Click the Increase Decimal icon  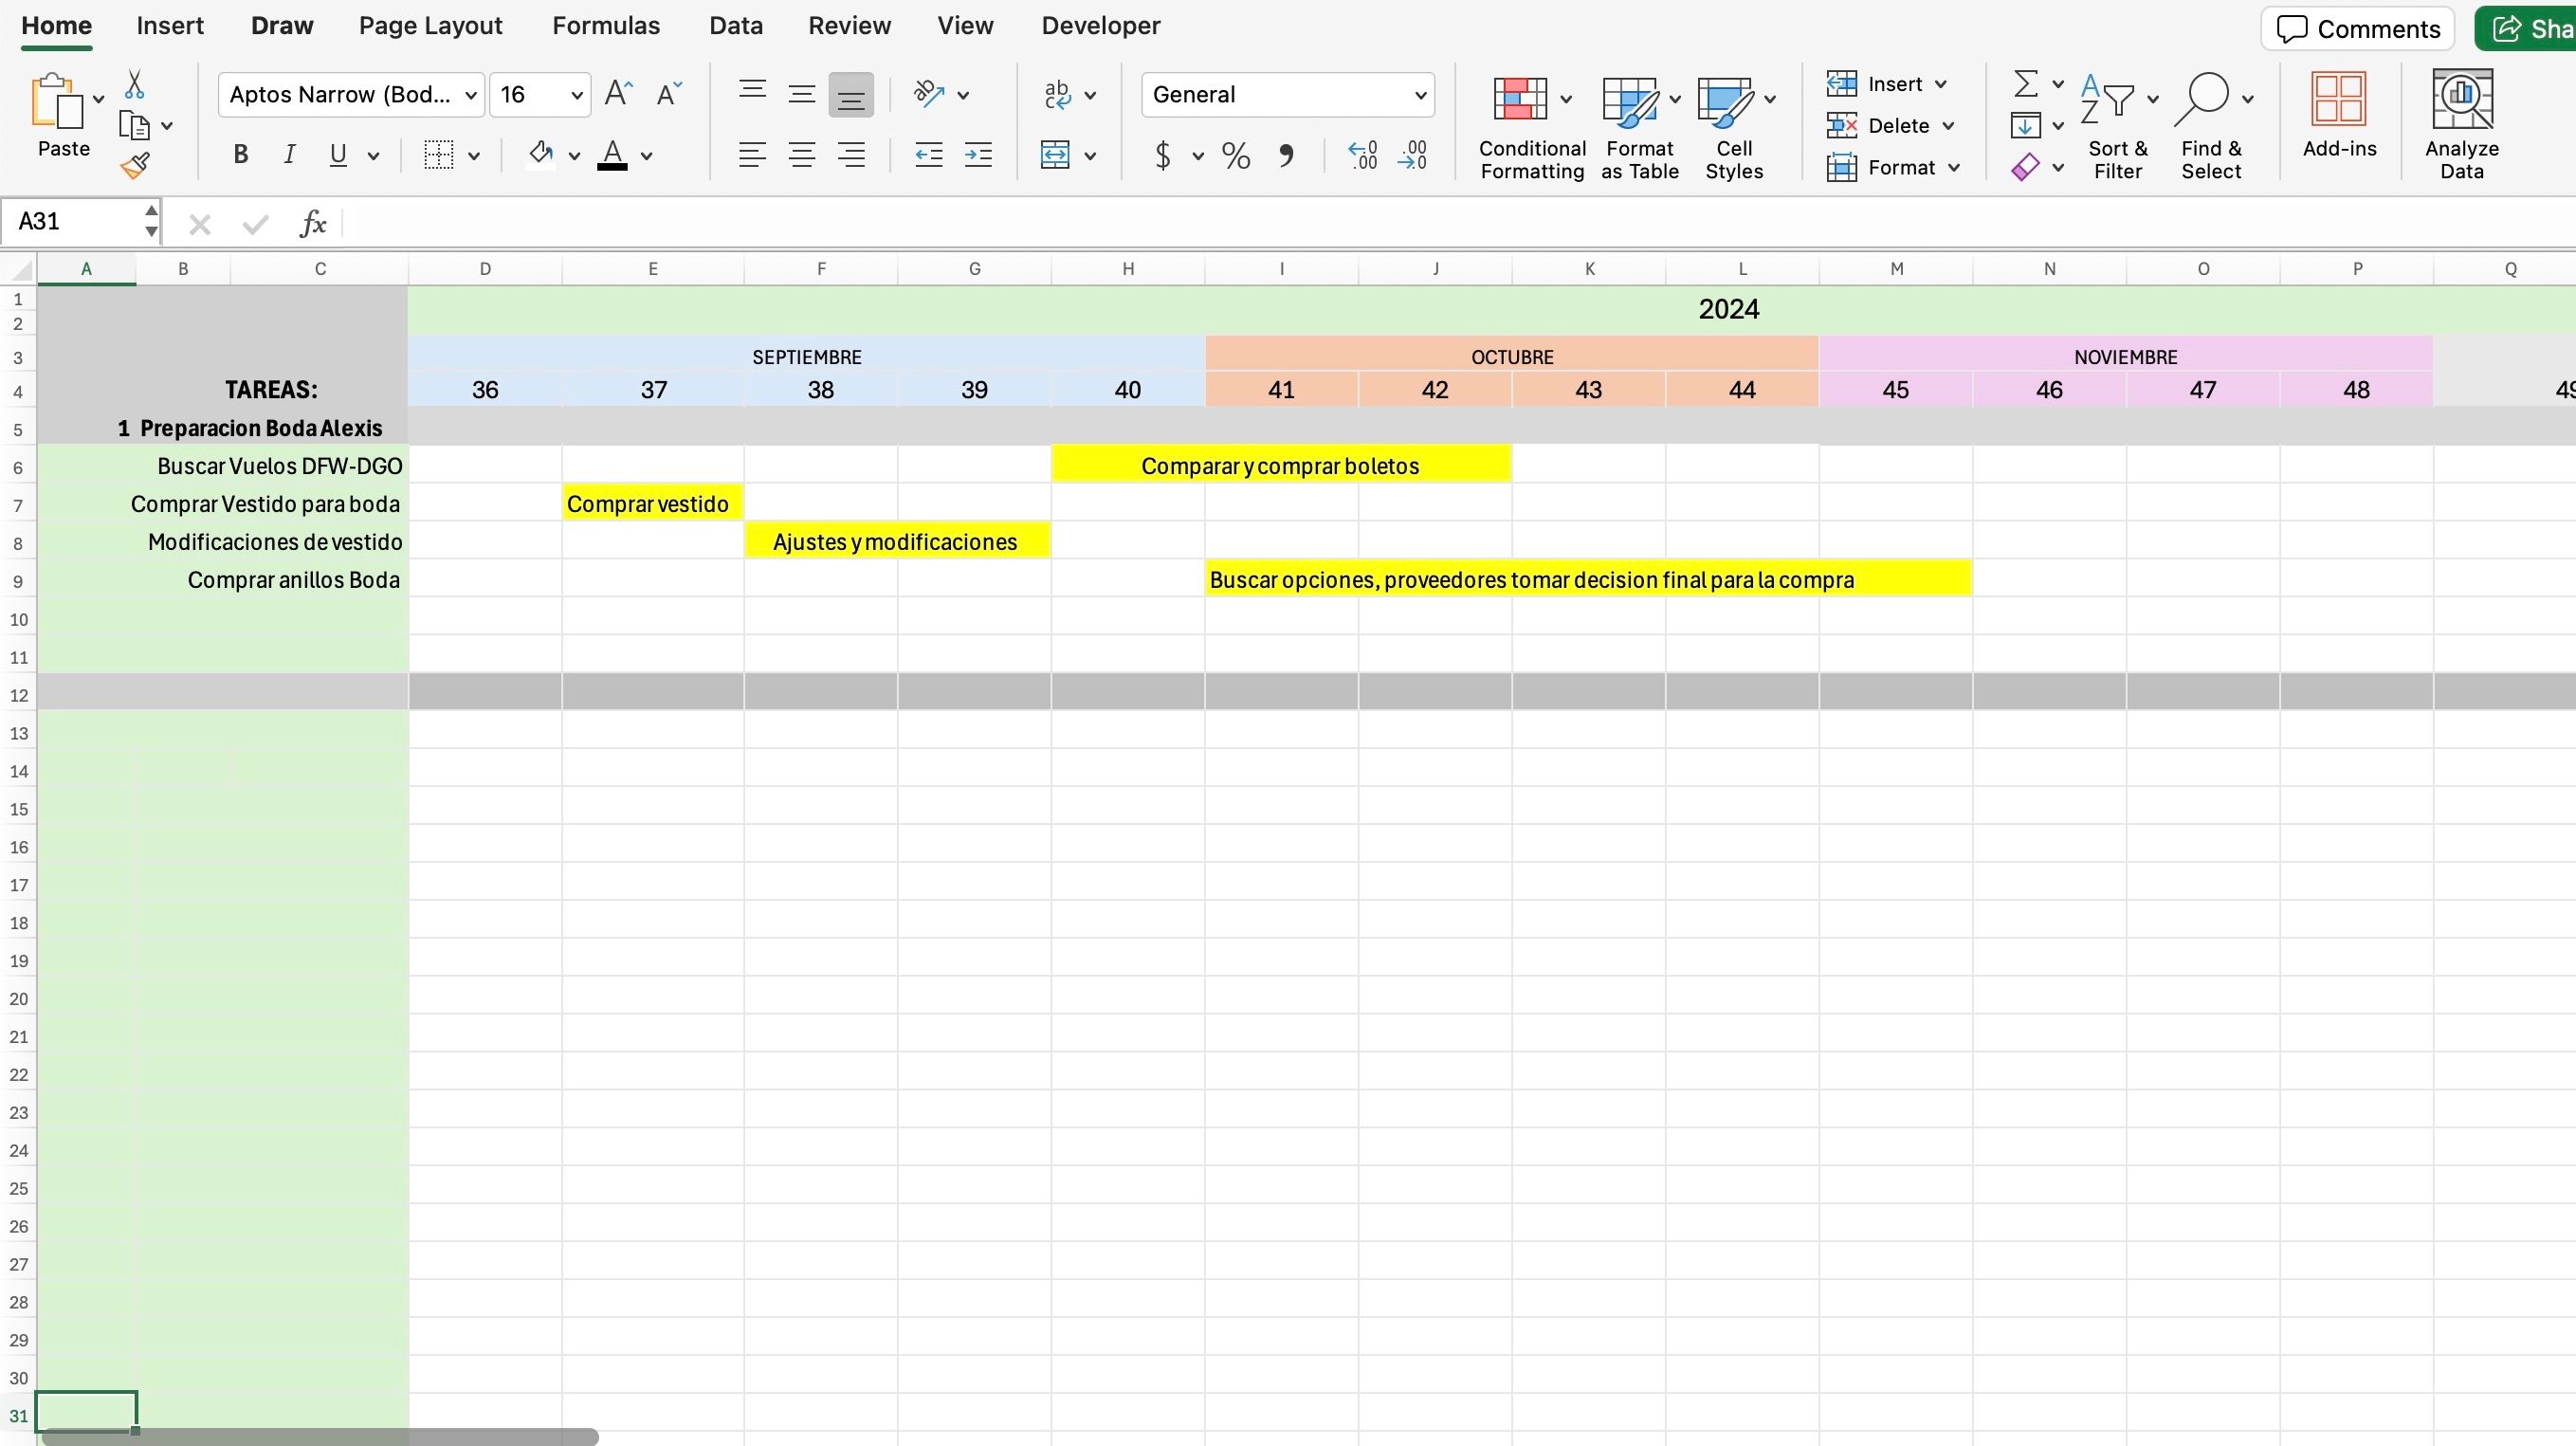point(1363,154)
